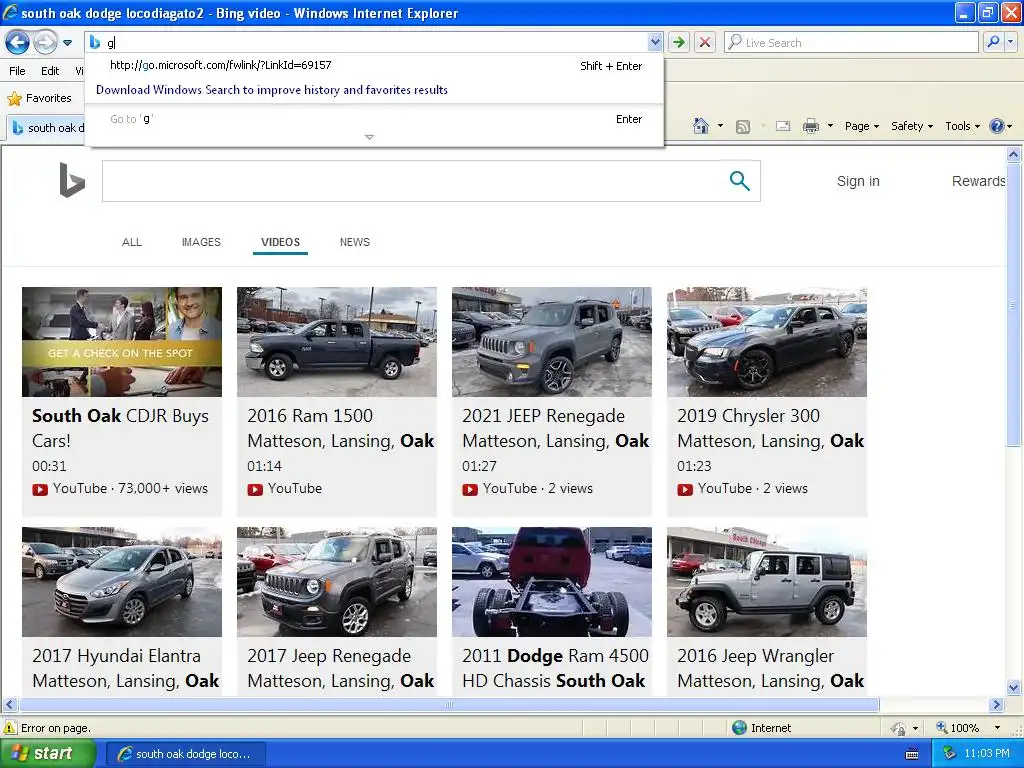Select the VIDEOS tab

click(x=281, y=242)
